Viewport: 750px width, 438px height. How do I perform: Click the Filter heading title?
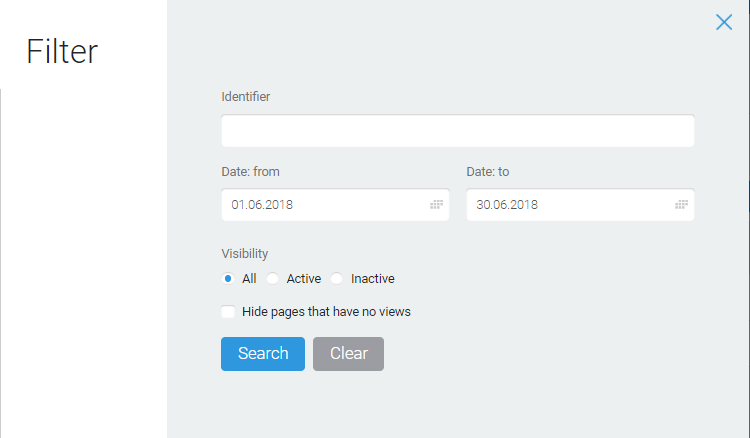[62, 51]
